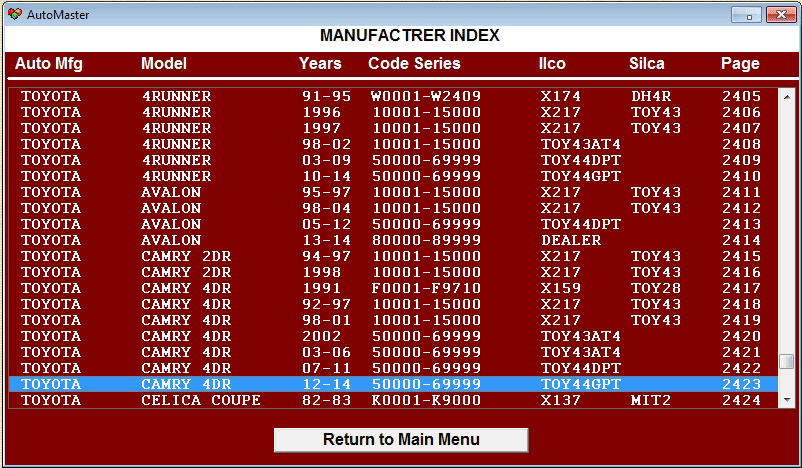Viewport: 802px width, 468px height.
Task: Select the 4RUNNER 98-02 row
Action: click(x=393, y=144)
